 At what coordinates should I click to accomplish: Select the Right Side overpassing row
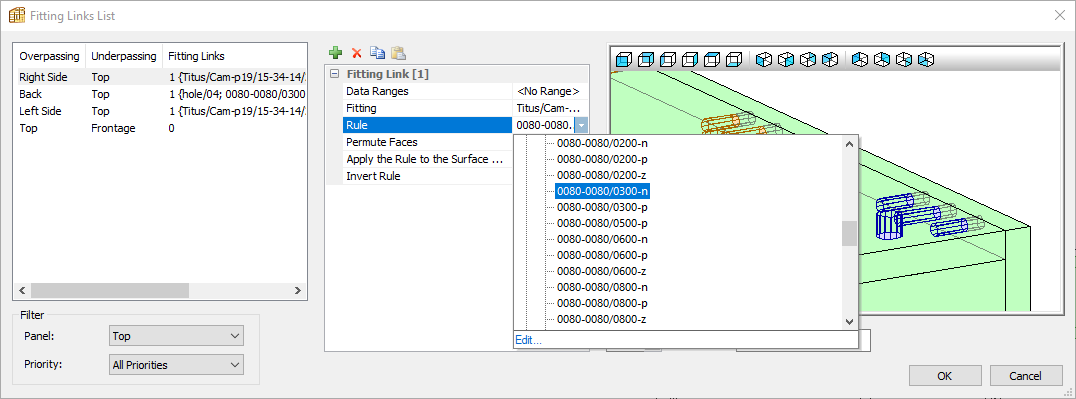coord(160,78)
